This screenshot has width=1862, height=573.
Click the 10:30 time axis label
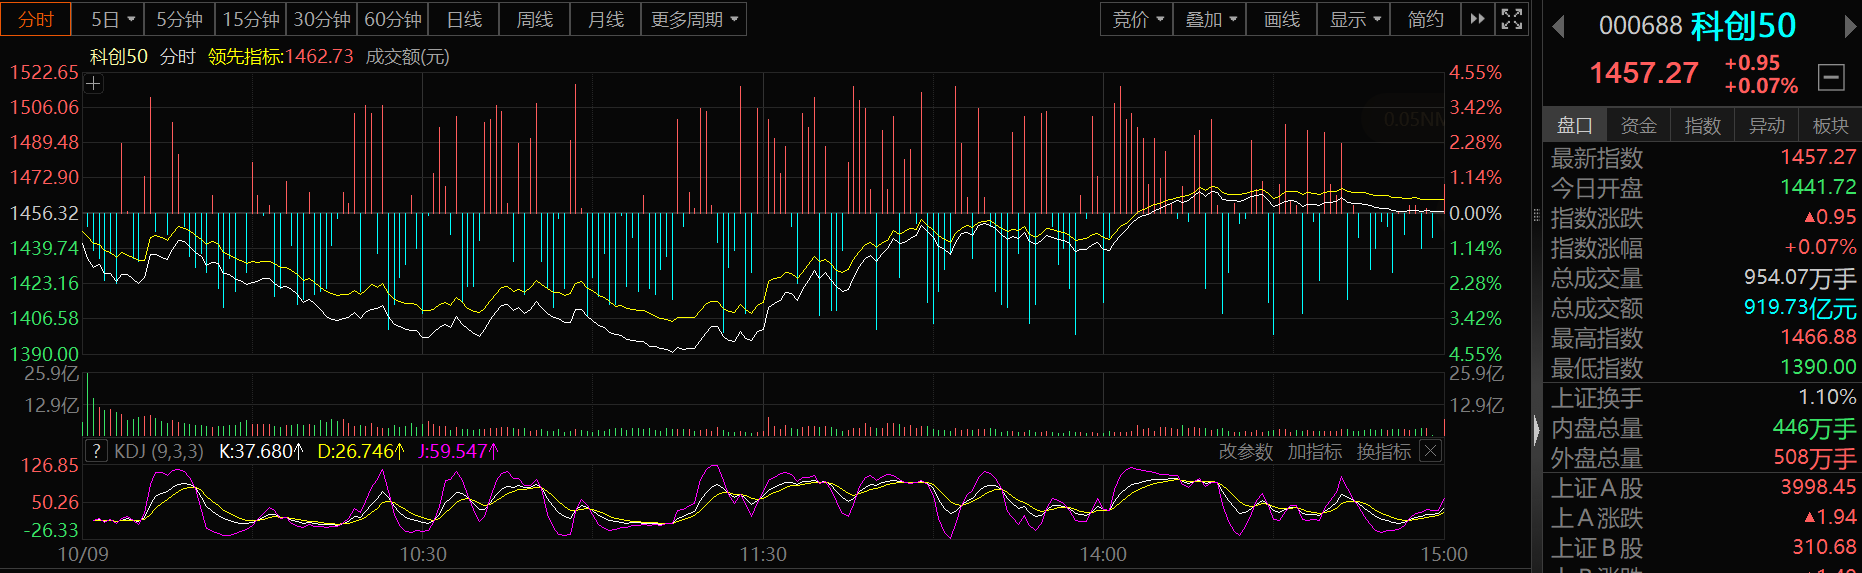pyautogui.click(x=423, y=554)
